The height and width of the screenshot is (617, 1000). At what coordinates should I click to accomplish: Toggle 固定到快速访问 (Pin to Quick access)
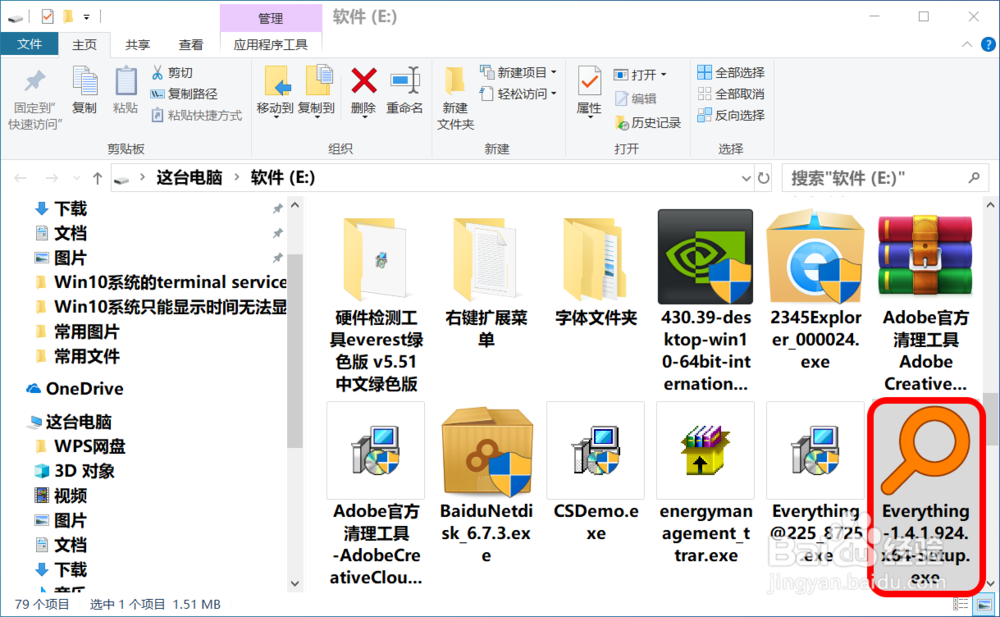[33, 95]
